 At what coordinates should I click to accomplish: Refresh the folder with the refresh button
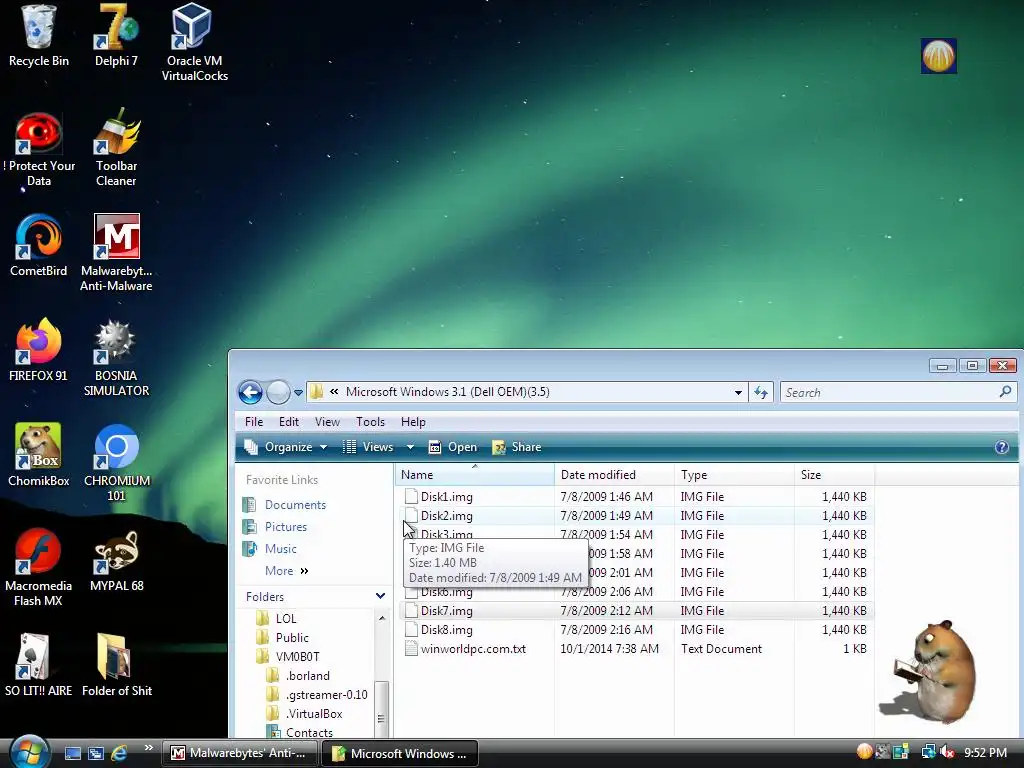[761, 392]
